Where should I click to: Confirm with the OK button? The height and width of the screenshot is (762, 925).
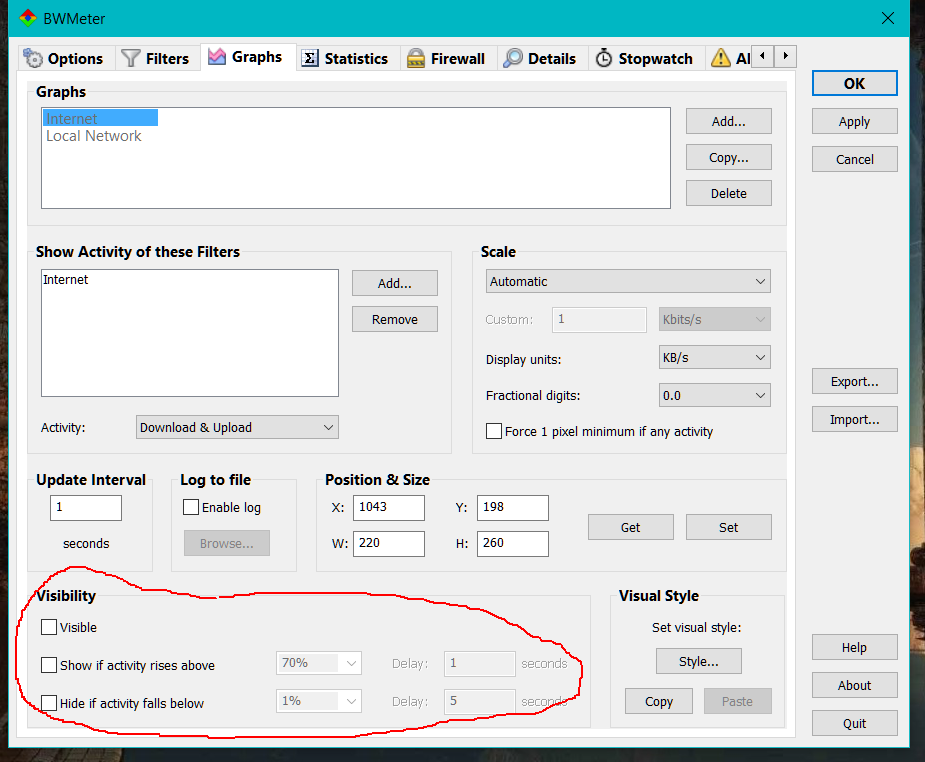854,83
